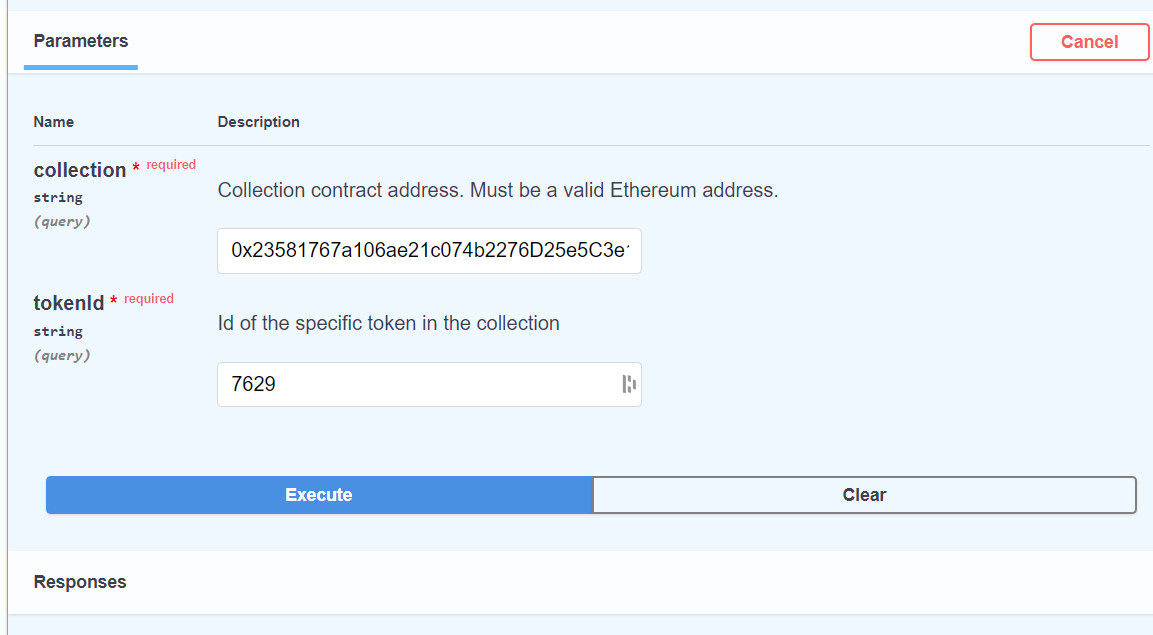1153x635 pixels.
Task: Click the string type label under tokenId
Action: click(x=58, y=331)
